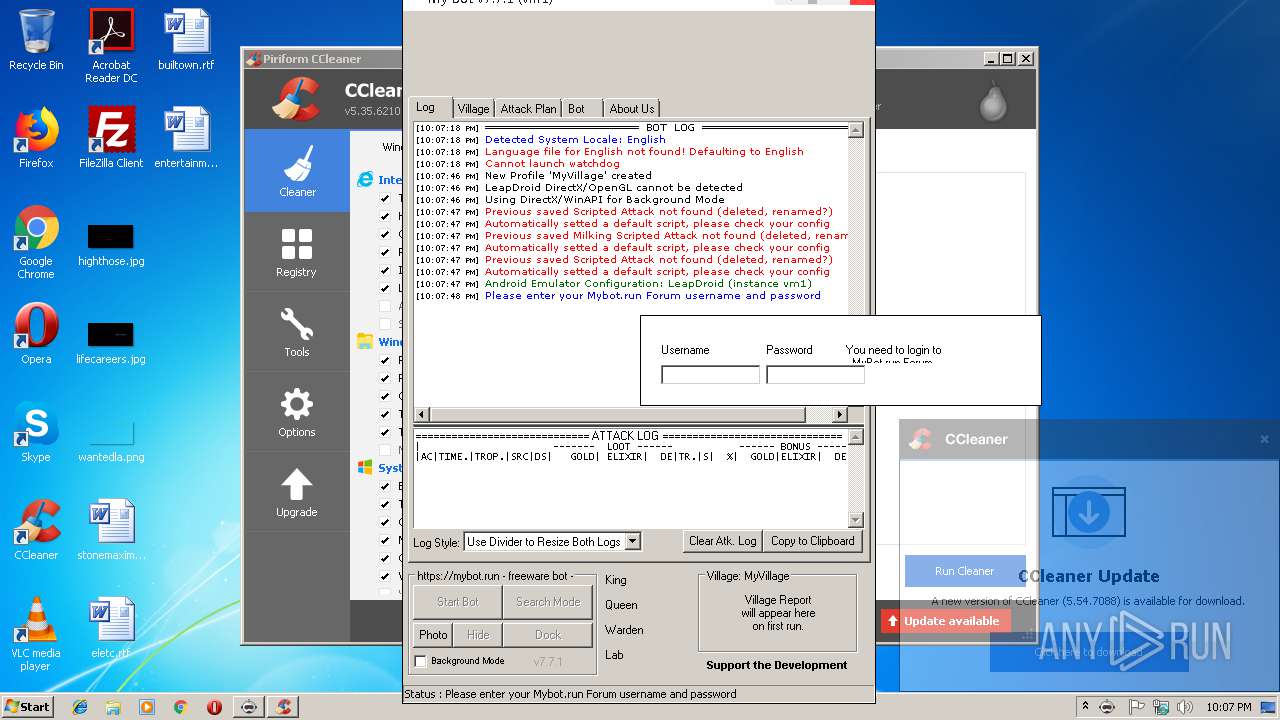Click the 'Detected System Locale: English' log line
This screenshot has height=720, width=1280.
(x=575, y=140)
